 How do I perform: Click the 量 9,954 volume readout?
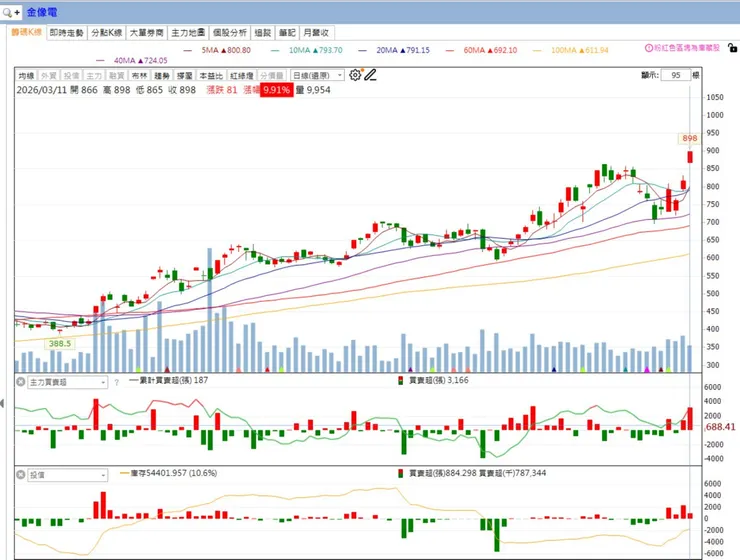coord(313,90)
